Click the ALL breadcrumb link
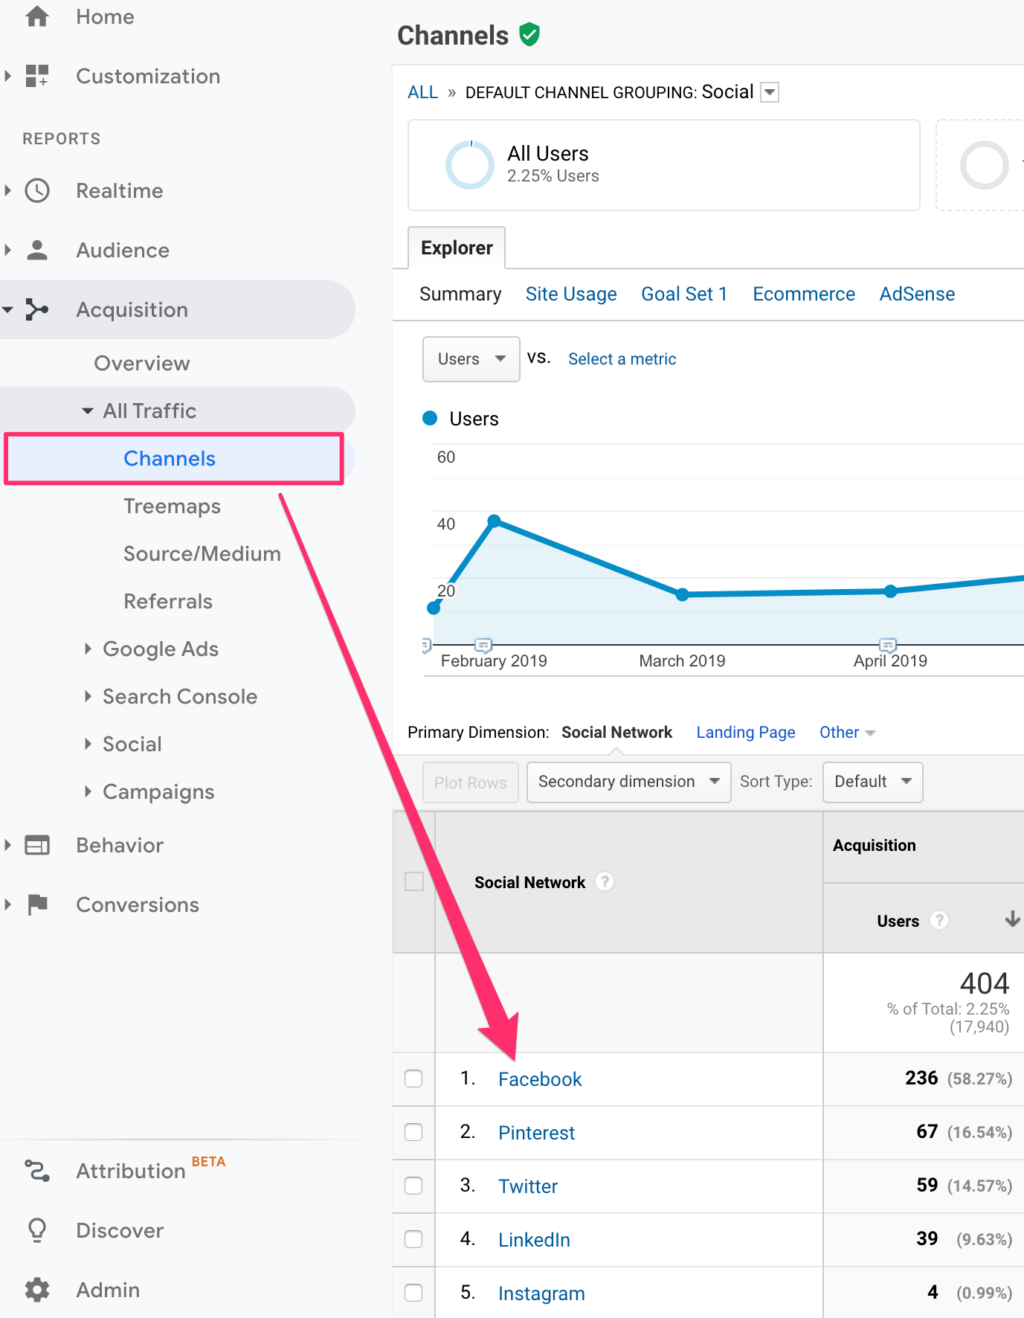The width and height of the screenshot is (1024, 1318). (x=422, y=92)
